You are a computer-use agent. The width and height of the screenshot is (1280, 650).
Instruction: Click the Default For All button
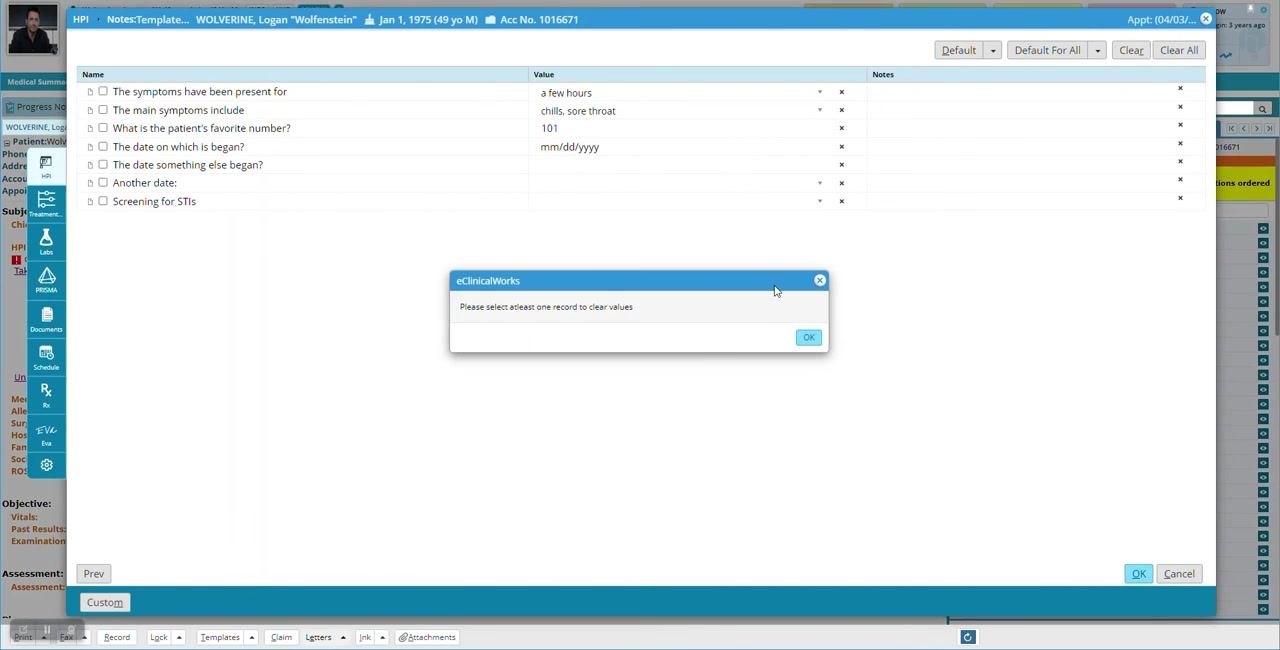[1047, 50]
